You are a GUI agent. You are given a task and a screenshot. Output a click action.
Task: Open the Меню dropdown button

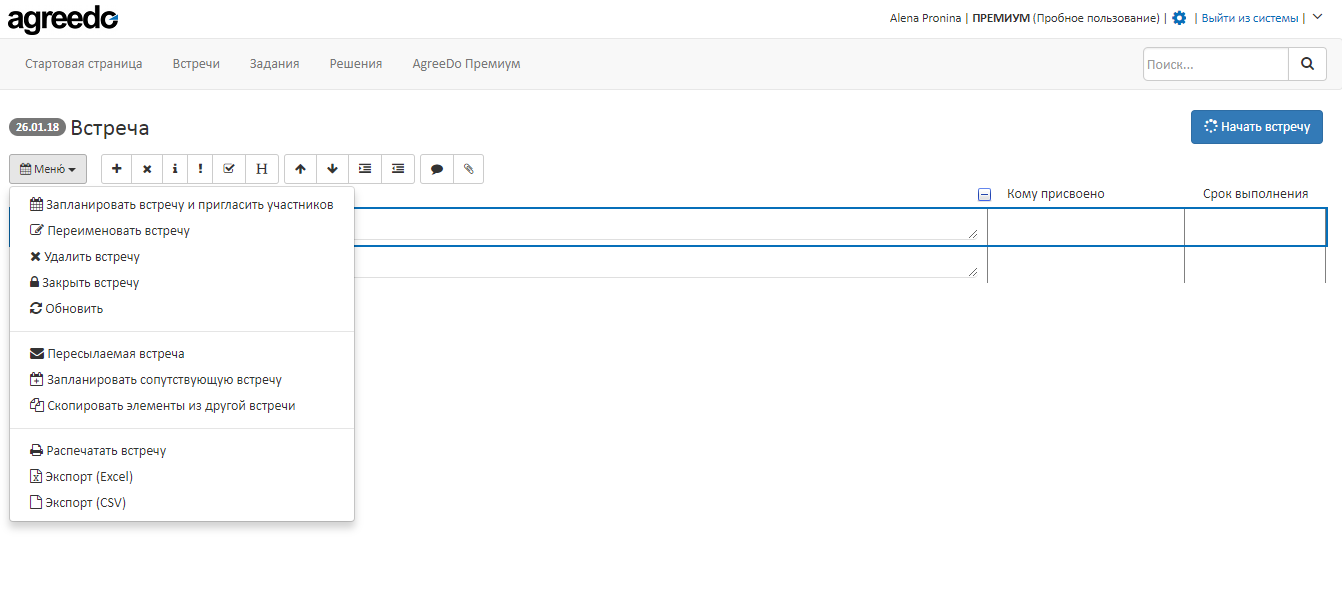tap(48, 169)
